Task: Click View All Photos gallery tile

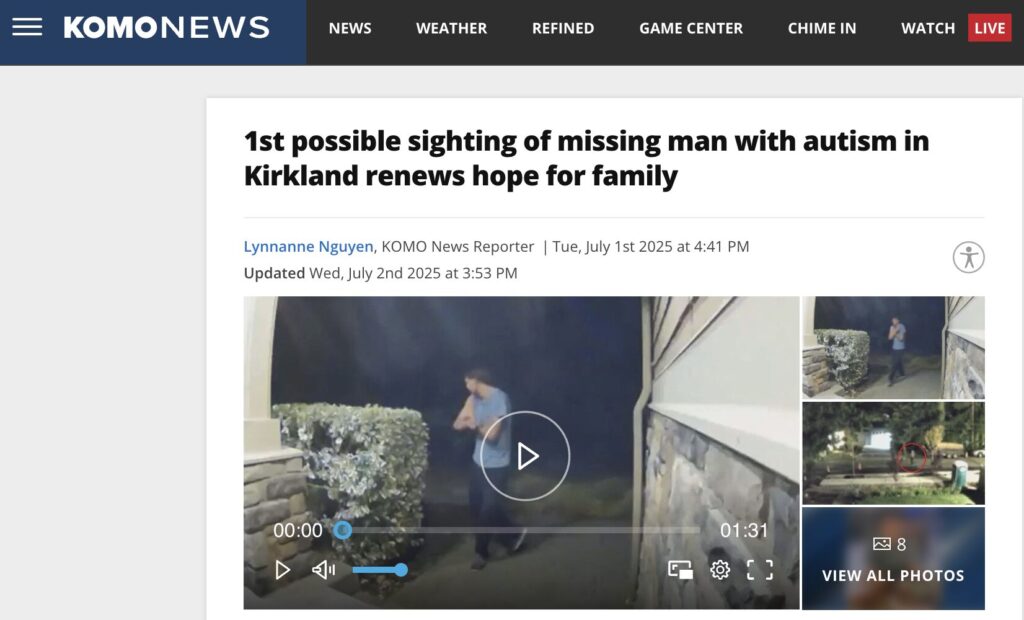Action: click(893, 559)
